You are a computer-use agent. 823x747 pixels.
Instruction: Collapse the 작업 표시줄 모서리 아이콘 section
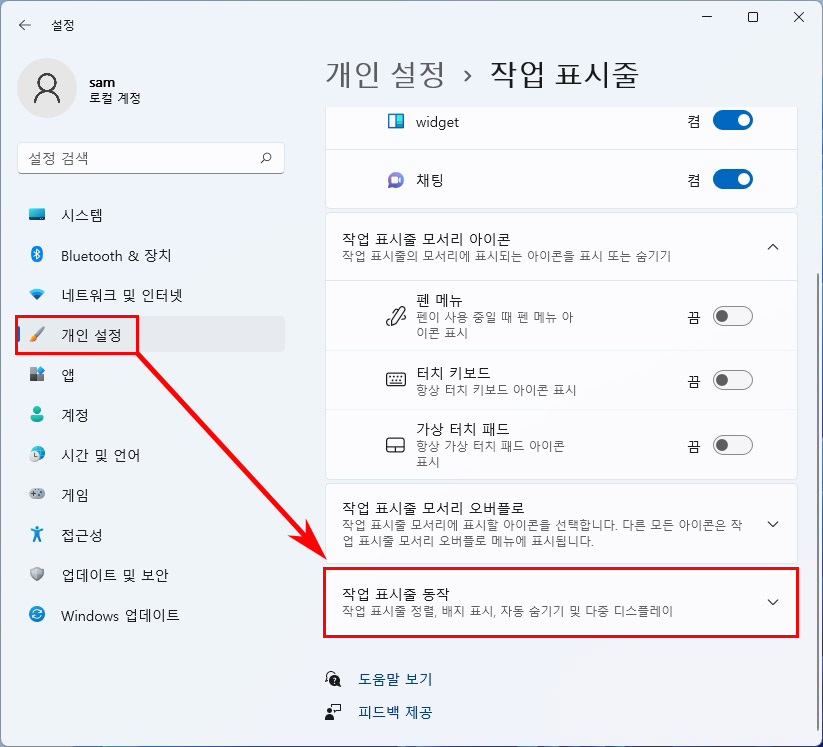tap(772, 246)
